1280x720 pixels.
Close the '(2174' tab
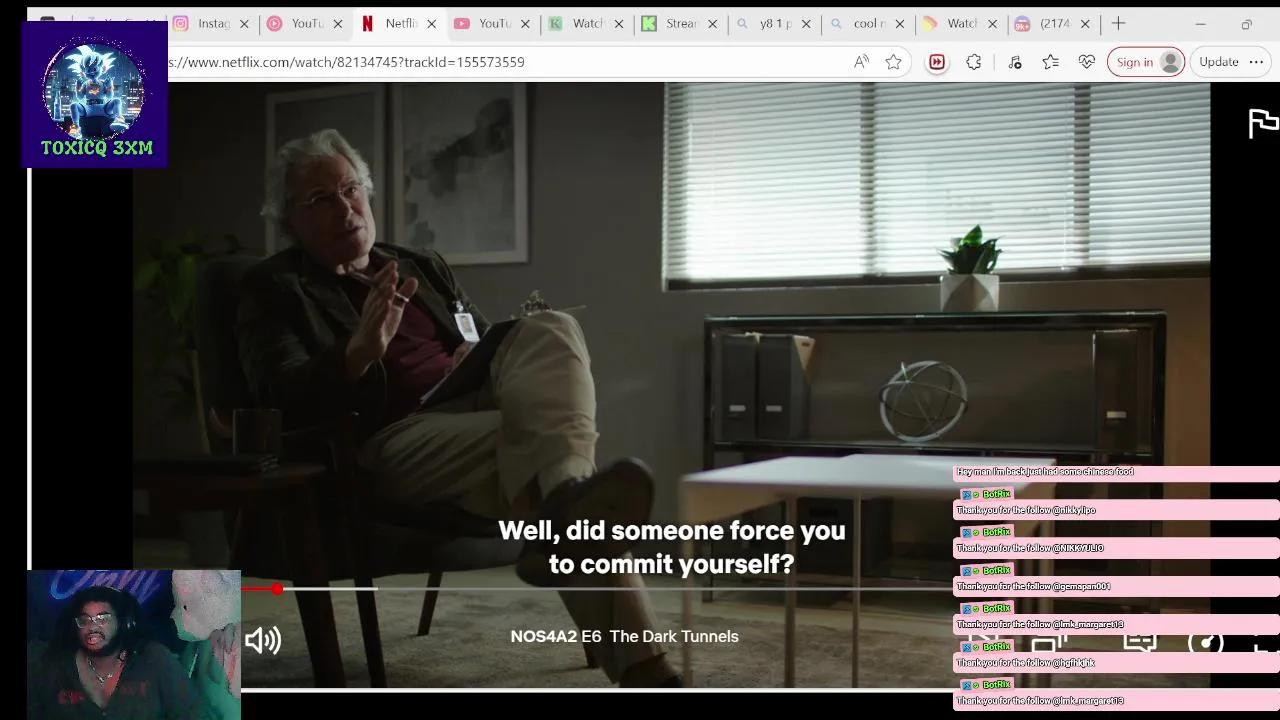click(x=1085, y=23)
